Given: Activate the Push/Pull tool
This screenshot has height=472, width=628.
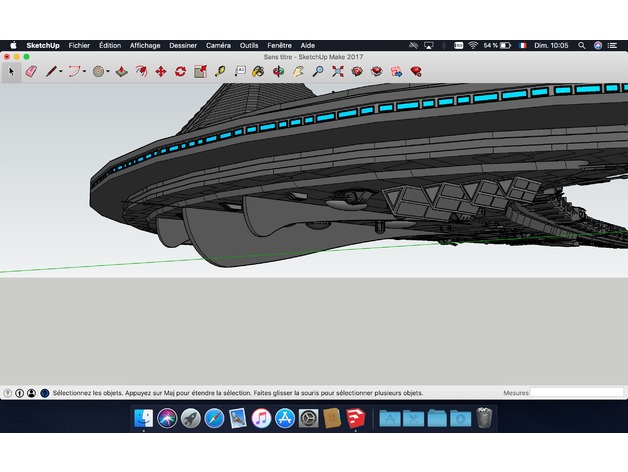Looking at the screenshot, I should 121,72.
